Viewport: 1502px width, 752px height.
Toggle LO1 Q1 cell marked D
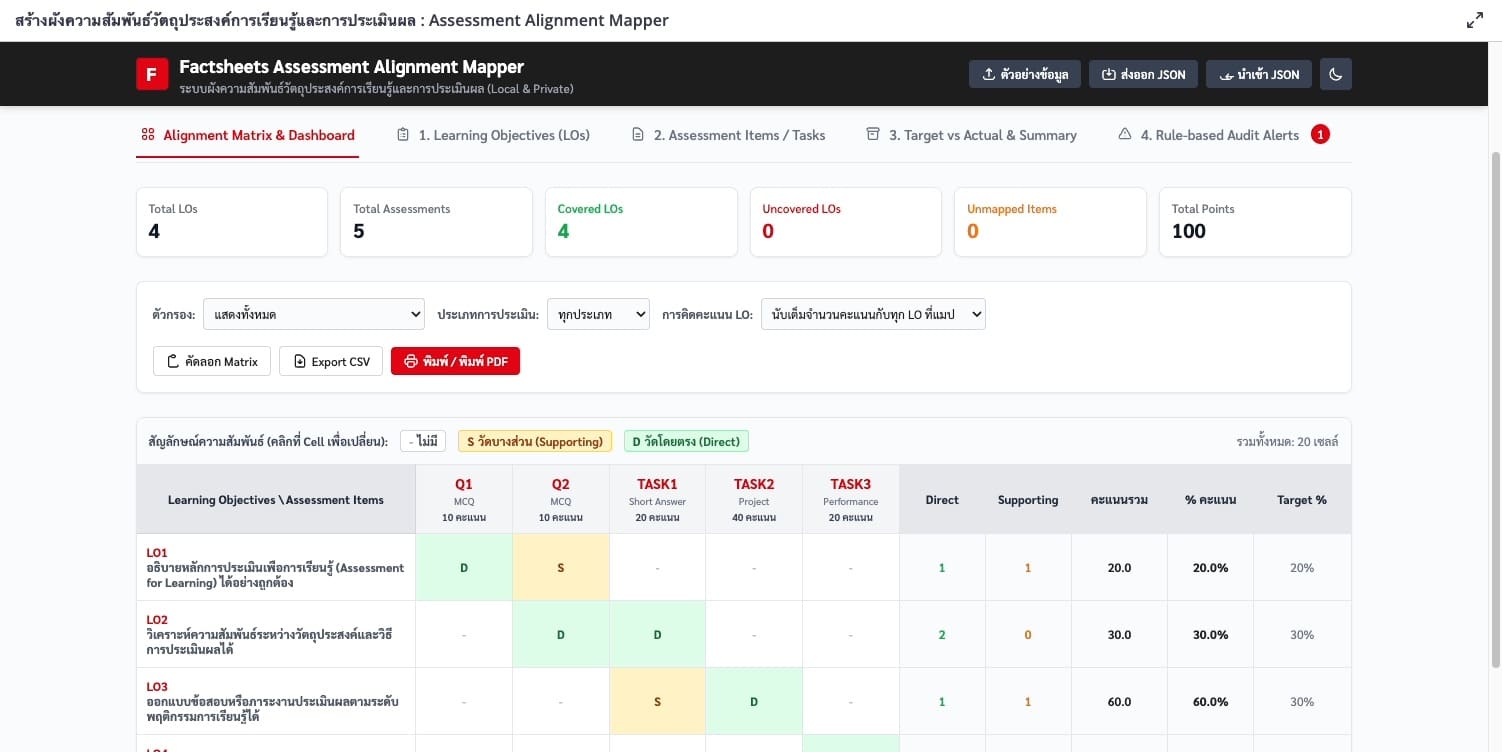(x=464, y=567)
